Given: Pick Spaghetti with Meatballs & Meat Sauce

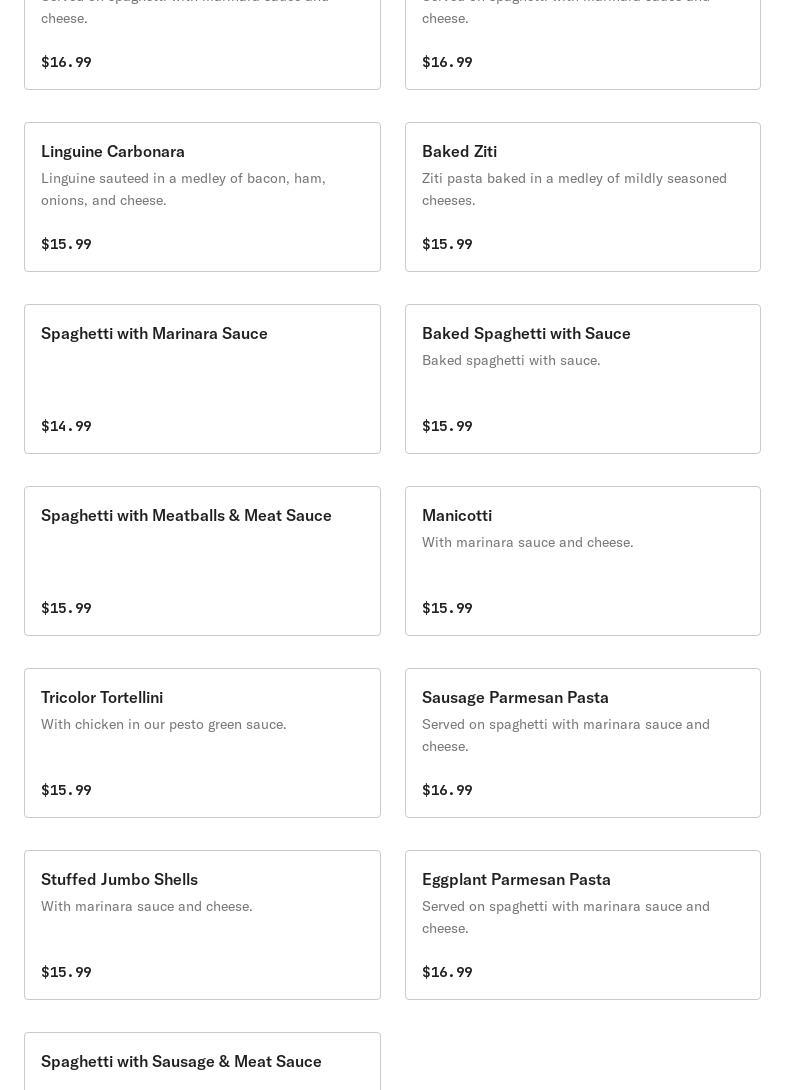Looking at the screenshot, I should coord(186,516).
